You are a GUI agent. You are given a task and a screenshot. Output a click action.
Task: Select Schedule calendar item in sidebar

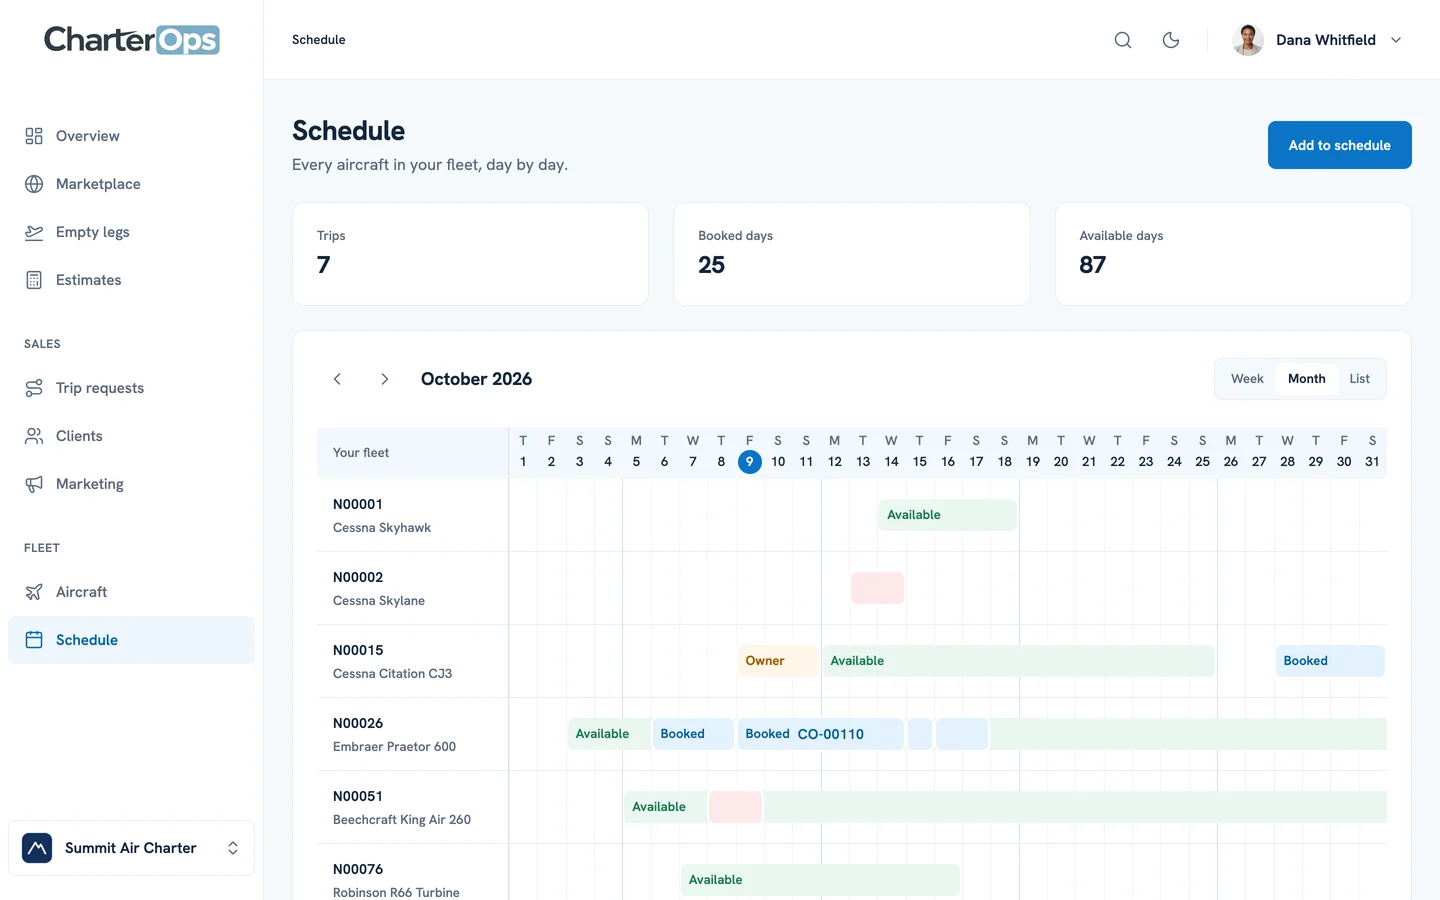[x=131, y=640]
